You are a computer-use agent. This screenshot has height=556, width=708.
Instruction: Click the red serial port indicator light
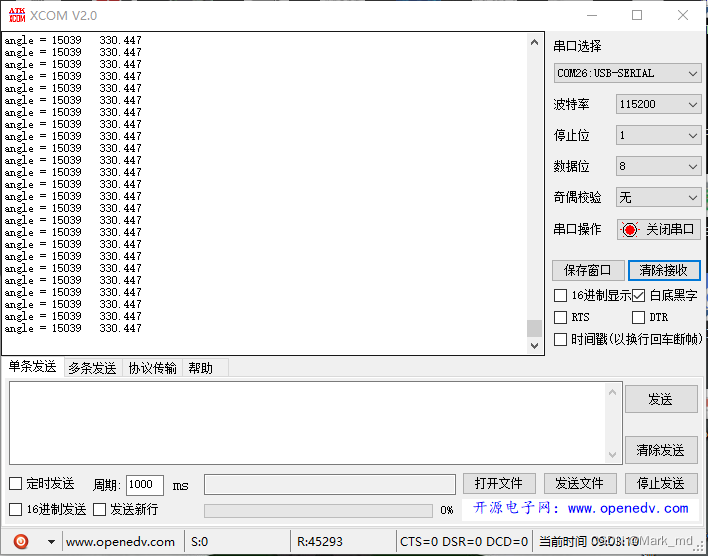(x=629, y=229)
